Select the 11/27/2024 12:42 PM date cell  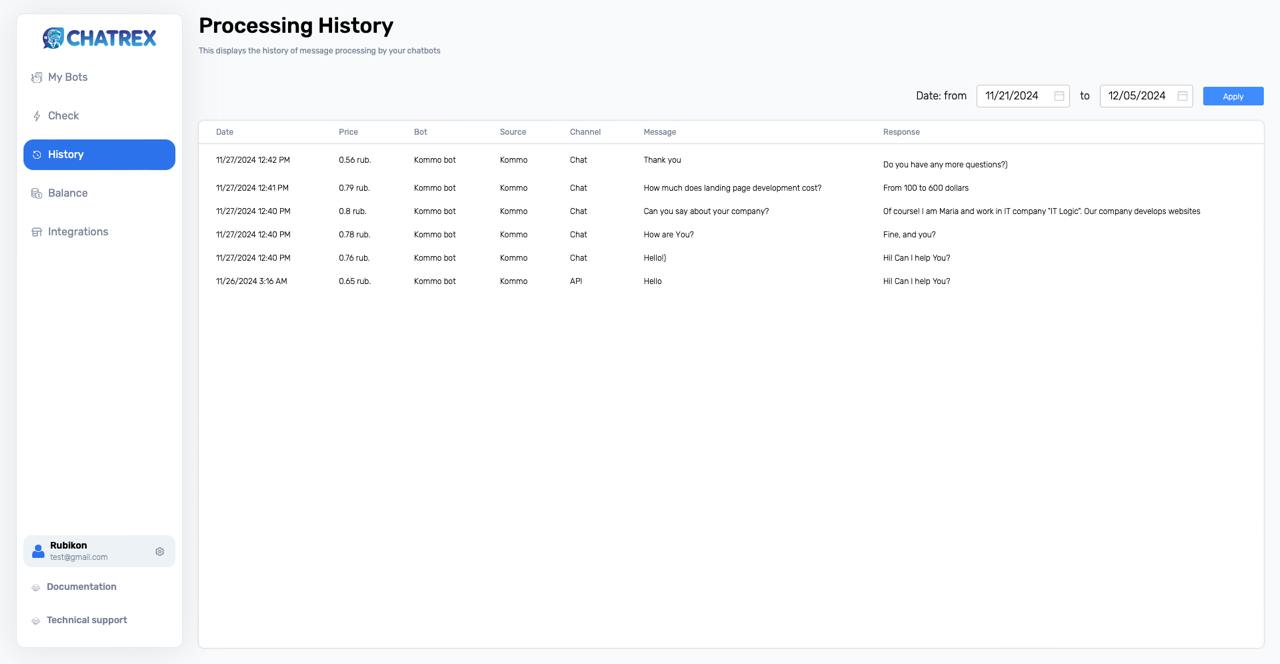pyautogui.click(x=253, y=160)
